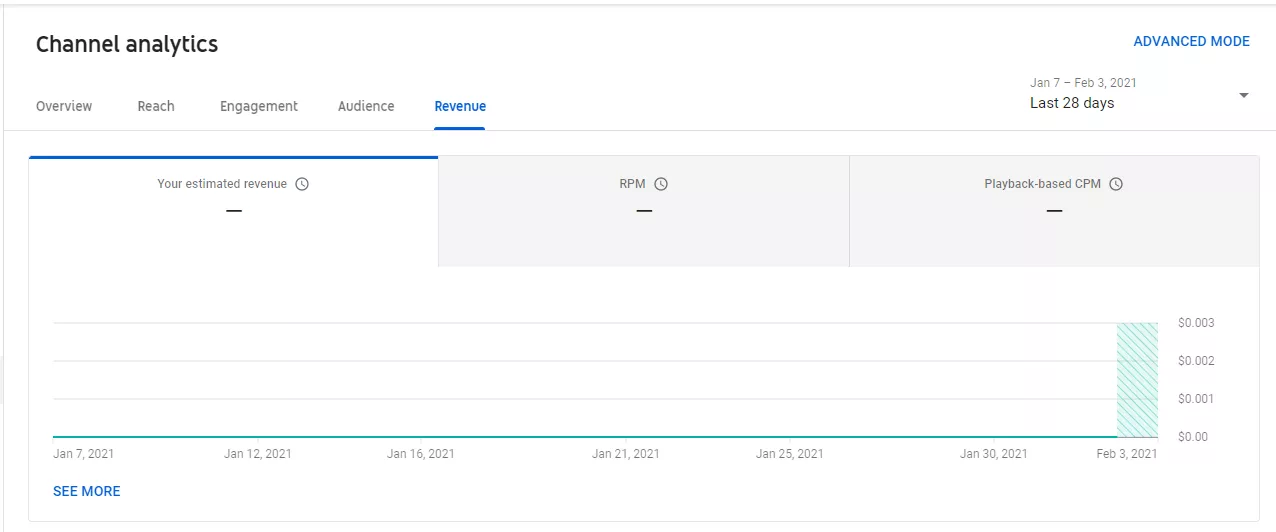Click the clock icon beside Playback-based CPM
Viewport: 1276px width, 532px height.
[1116, 184]
